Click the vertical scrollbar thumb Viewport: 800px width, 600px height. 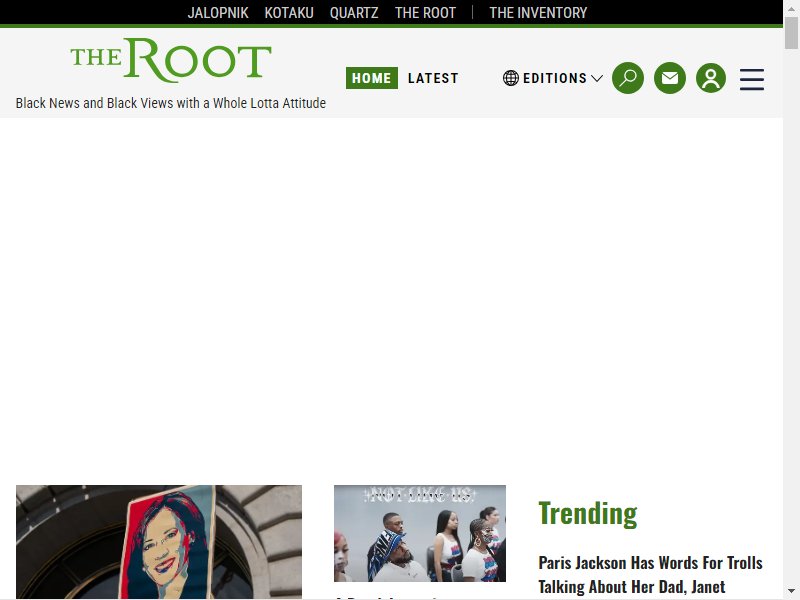(x=791, y=33)
